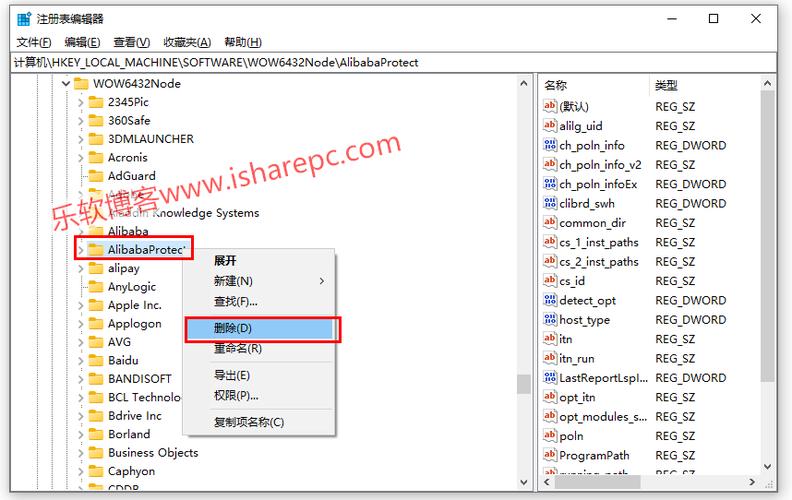Click the tree pane scroll-up arrow
Viewport: 792px width, 500px height.
coord(524,83)
